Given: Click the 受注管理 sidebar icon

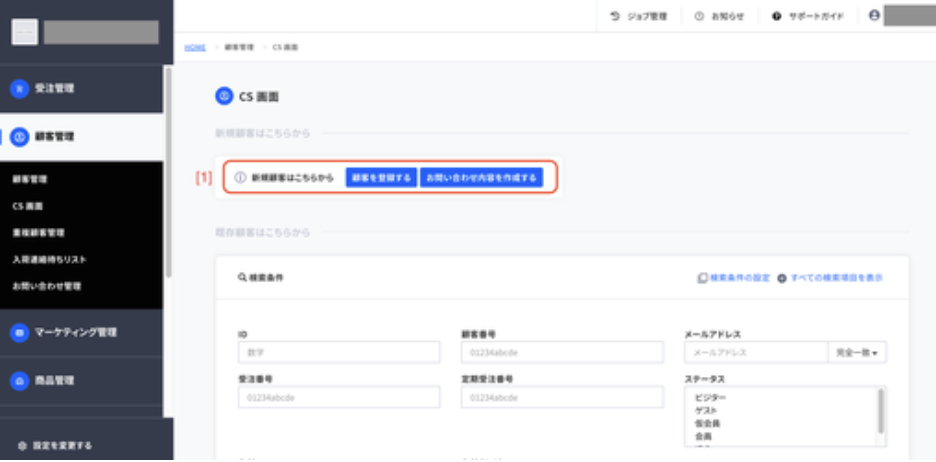Looking at the screenshot, I should 19,89.
